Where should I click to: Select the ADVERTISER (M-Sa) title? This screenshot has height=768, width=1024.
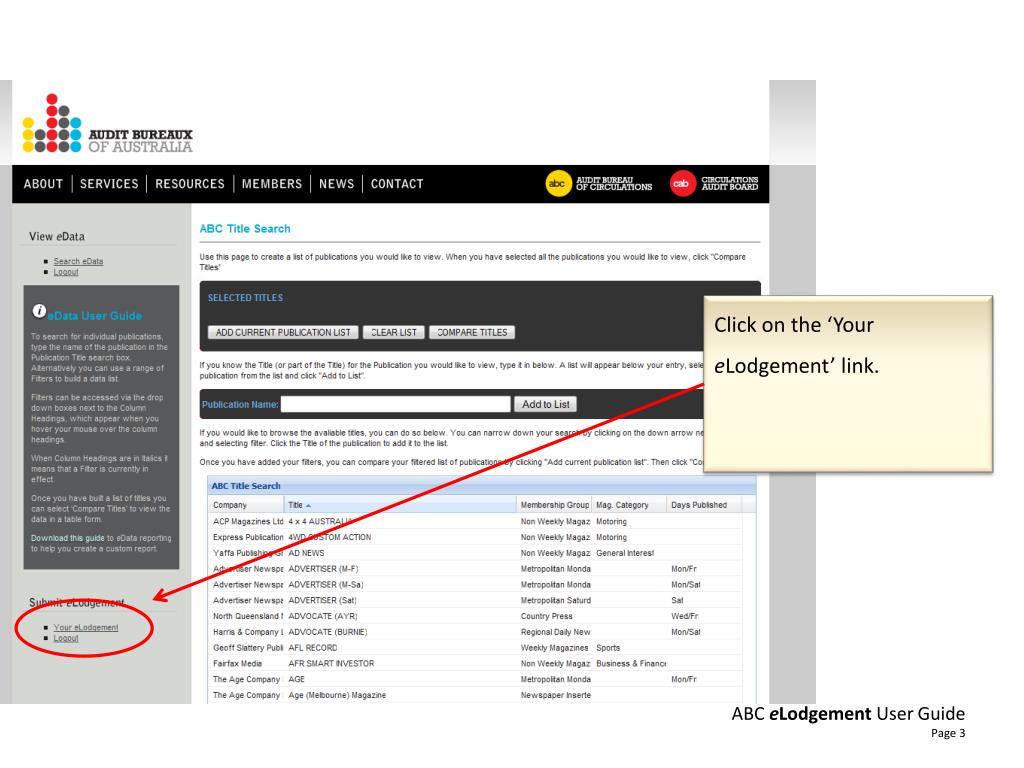(326, 584)
